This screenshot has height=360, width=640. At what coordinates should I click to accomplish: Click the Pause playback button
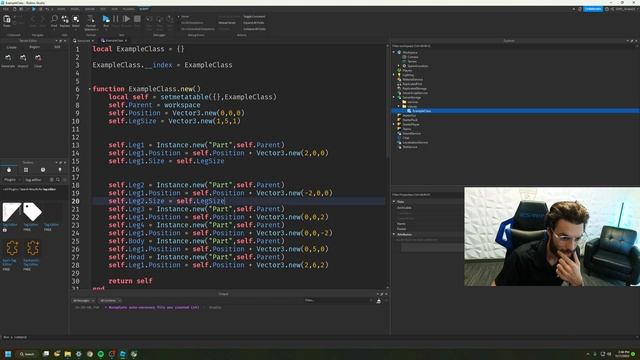coord(116,20)
